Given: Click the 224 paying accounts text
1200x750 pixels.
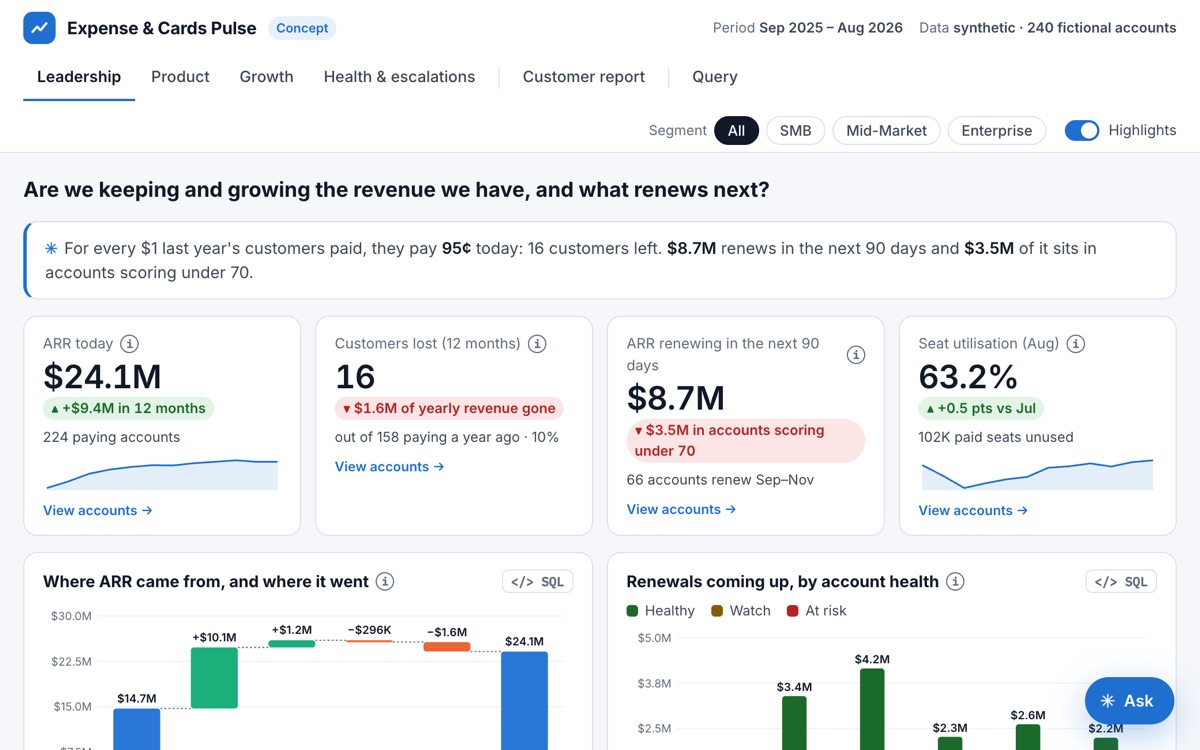Looking at the screenshot, I should tap(112, 437).
